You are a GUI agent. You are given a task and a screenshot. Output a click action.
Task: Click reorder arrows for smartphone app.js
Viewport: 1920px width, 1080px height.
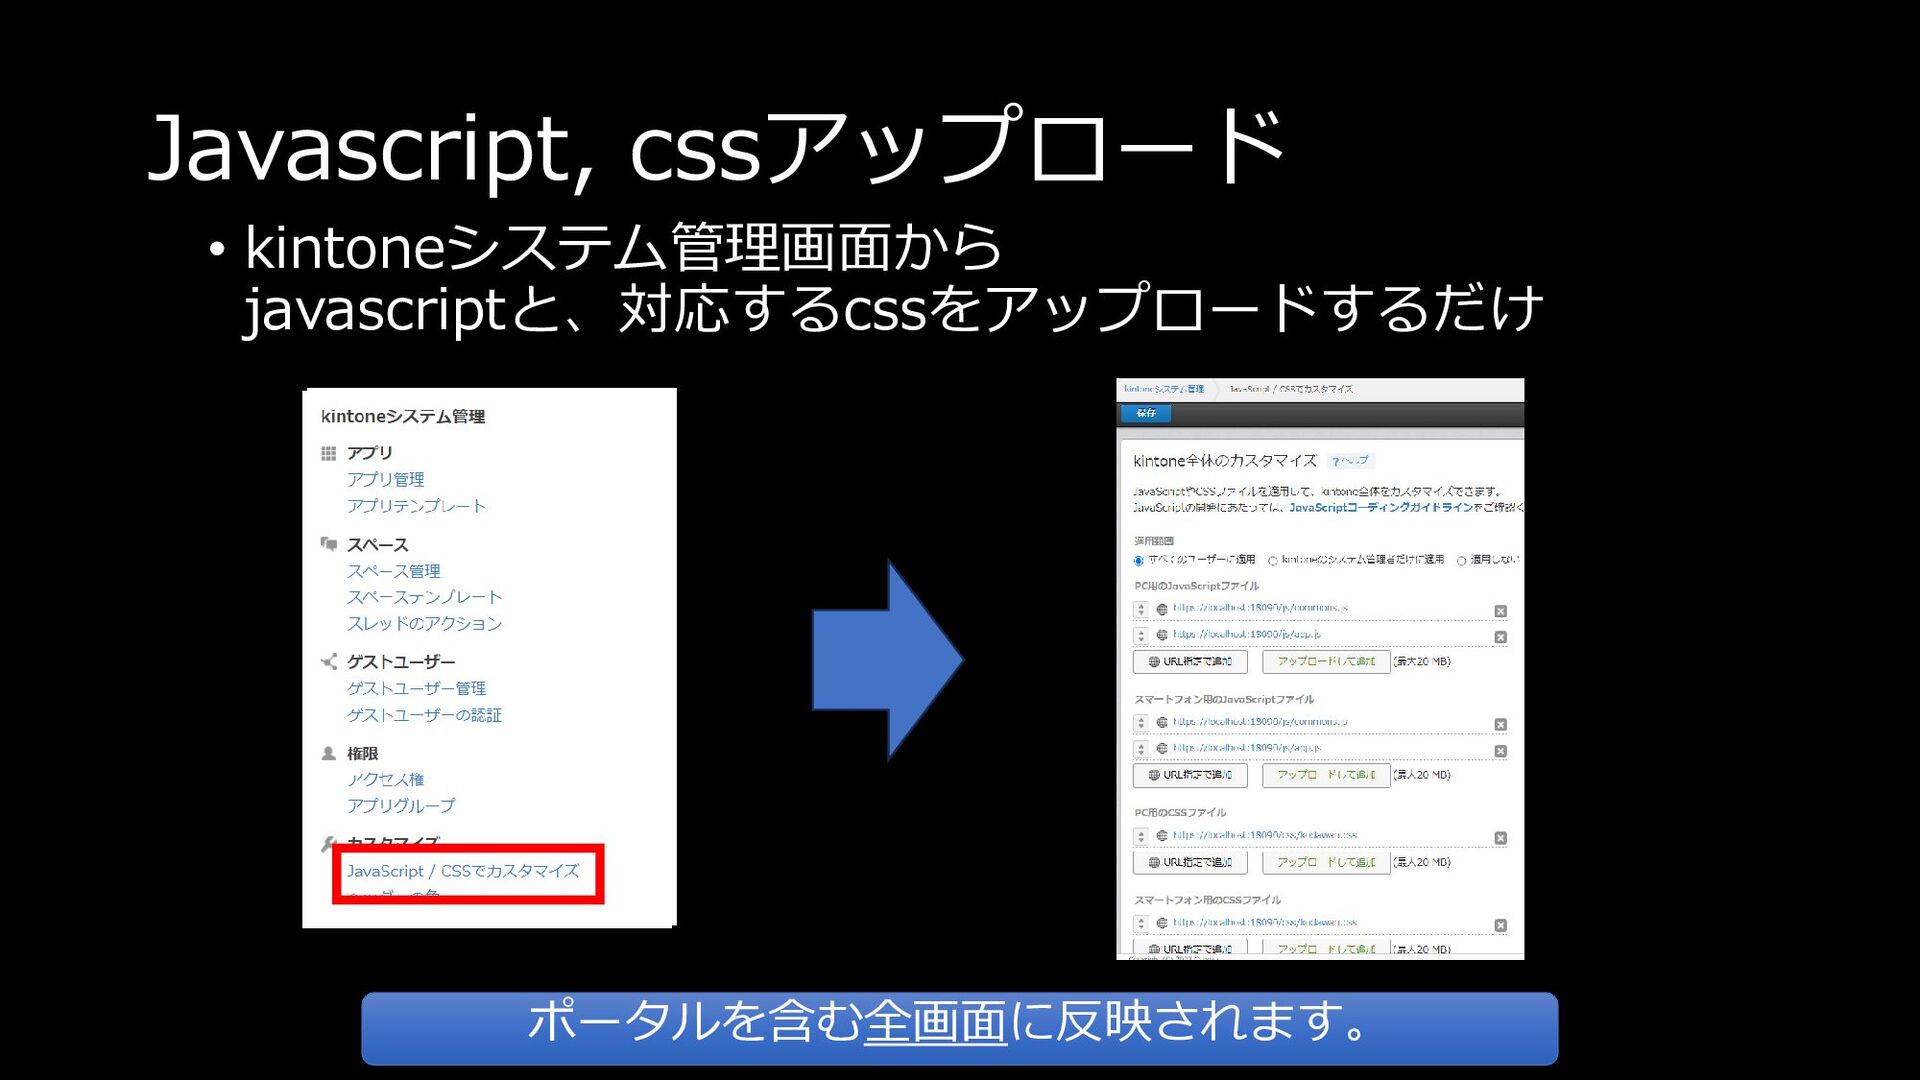pyautogui.click(x=1141, y=749)
